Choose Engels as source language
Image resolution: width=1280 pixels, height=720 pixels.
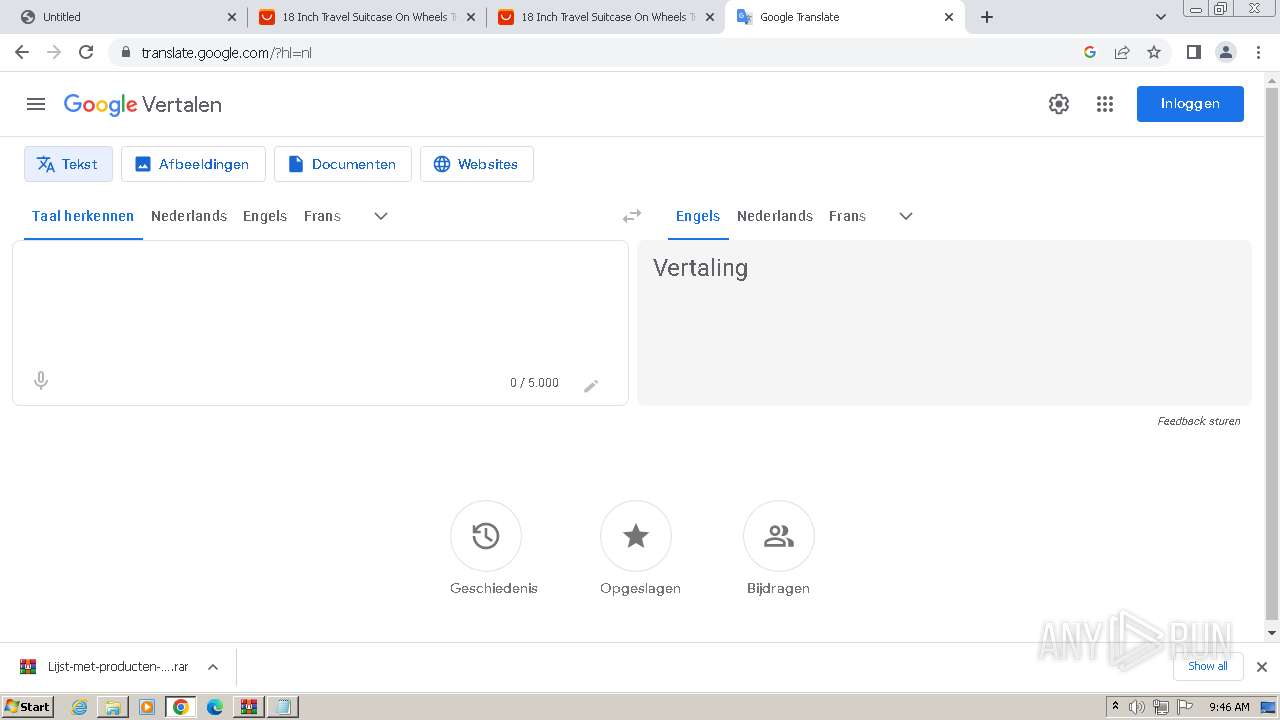pyautogui.click(x=265, y=216)
